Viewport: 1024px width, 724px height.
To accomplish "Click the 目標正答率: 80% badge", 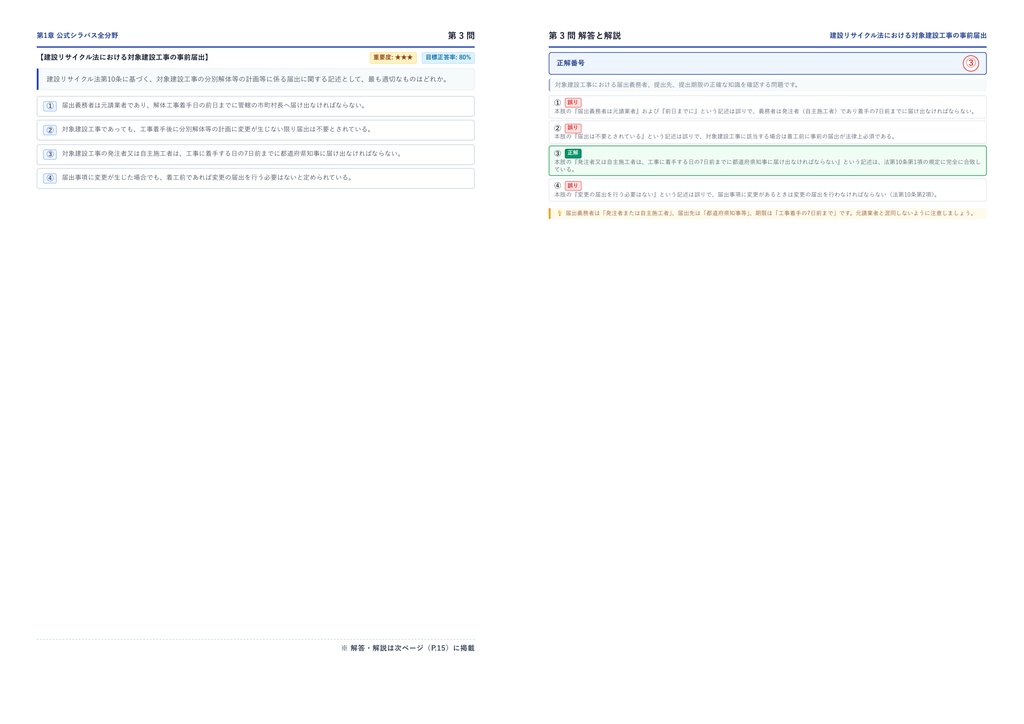I will coord(448,57).
